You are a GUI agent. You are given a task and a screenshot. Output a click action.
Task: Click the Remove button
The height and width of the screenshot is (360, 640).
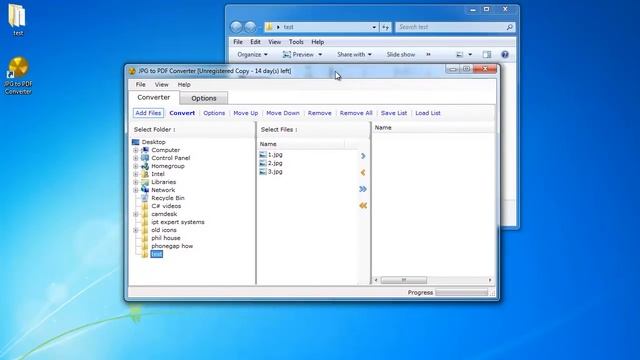[320, 113]
